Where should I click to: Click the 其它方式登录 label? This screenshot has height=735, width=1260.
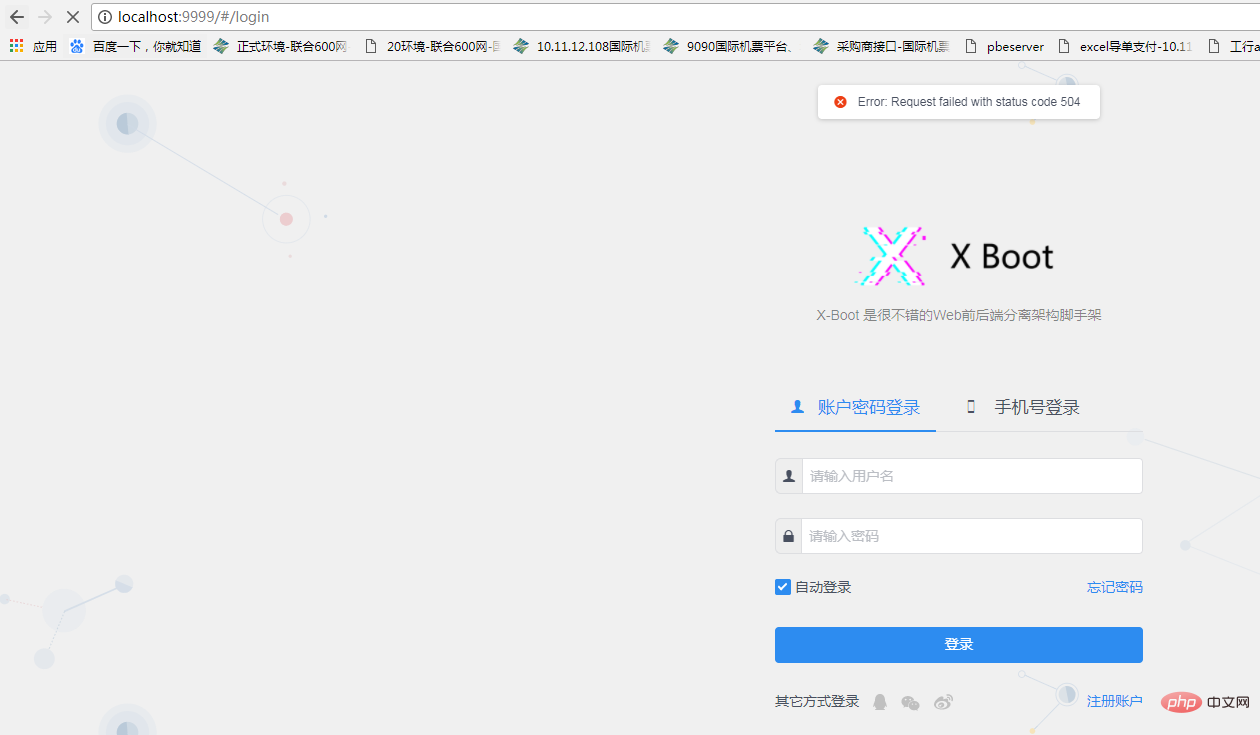[x=817, y=701]
